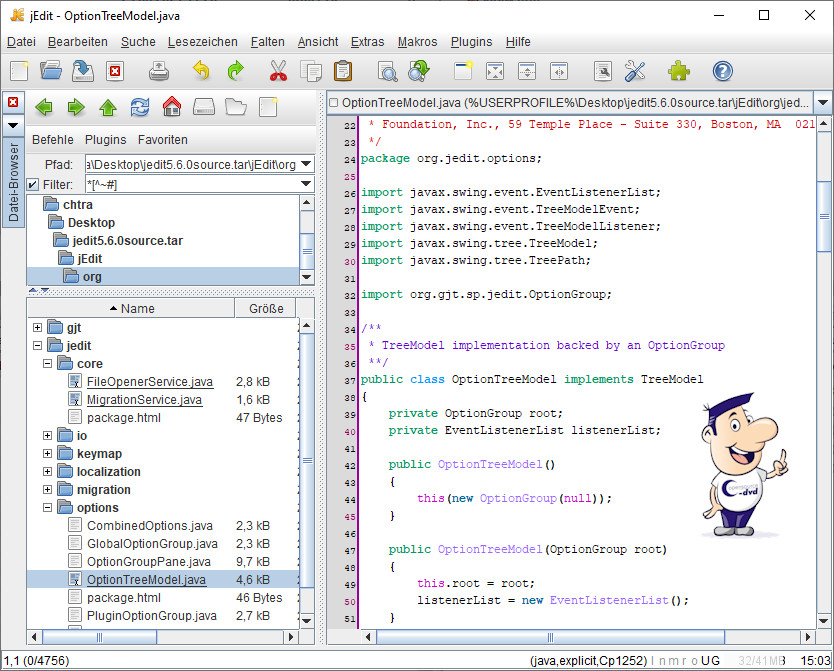
Task: Open the buffer switcher dropdown arrow
Action: (x=822, y=103)
